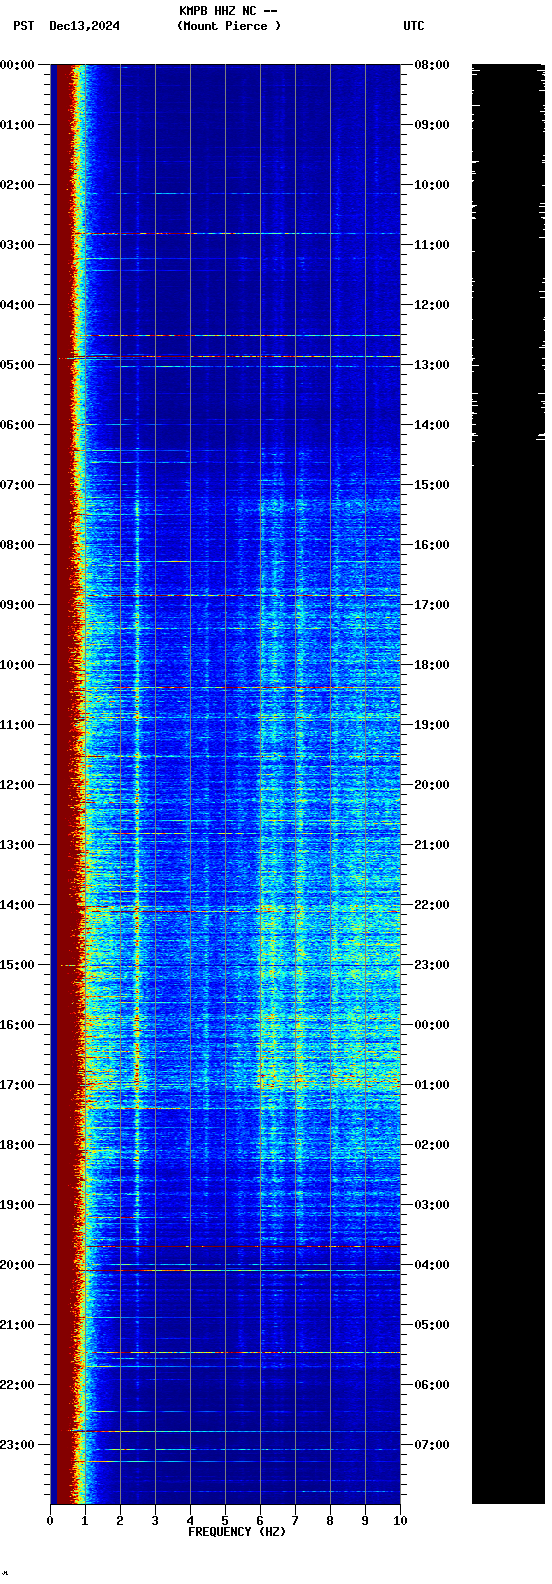Click '20:00' on the PST time axis
This screenshot has height=1584, width=552.
click(18, 1265)
